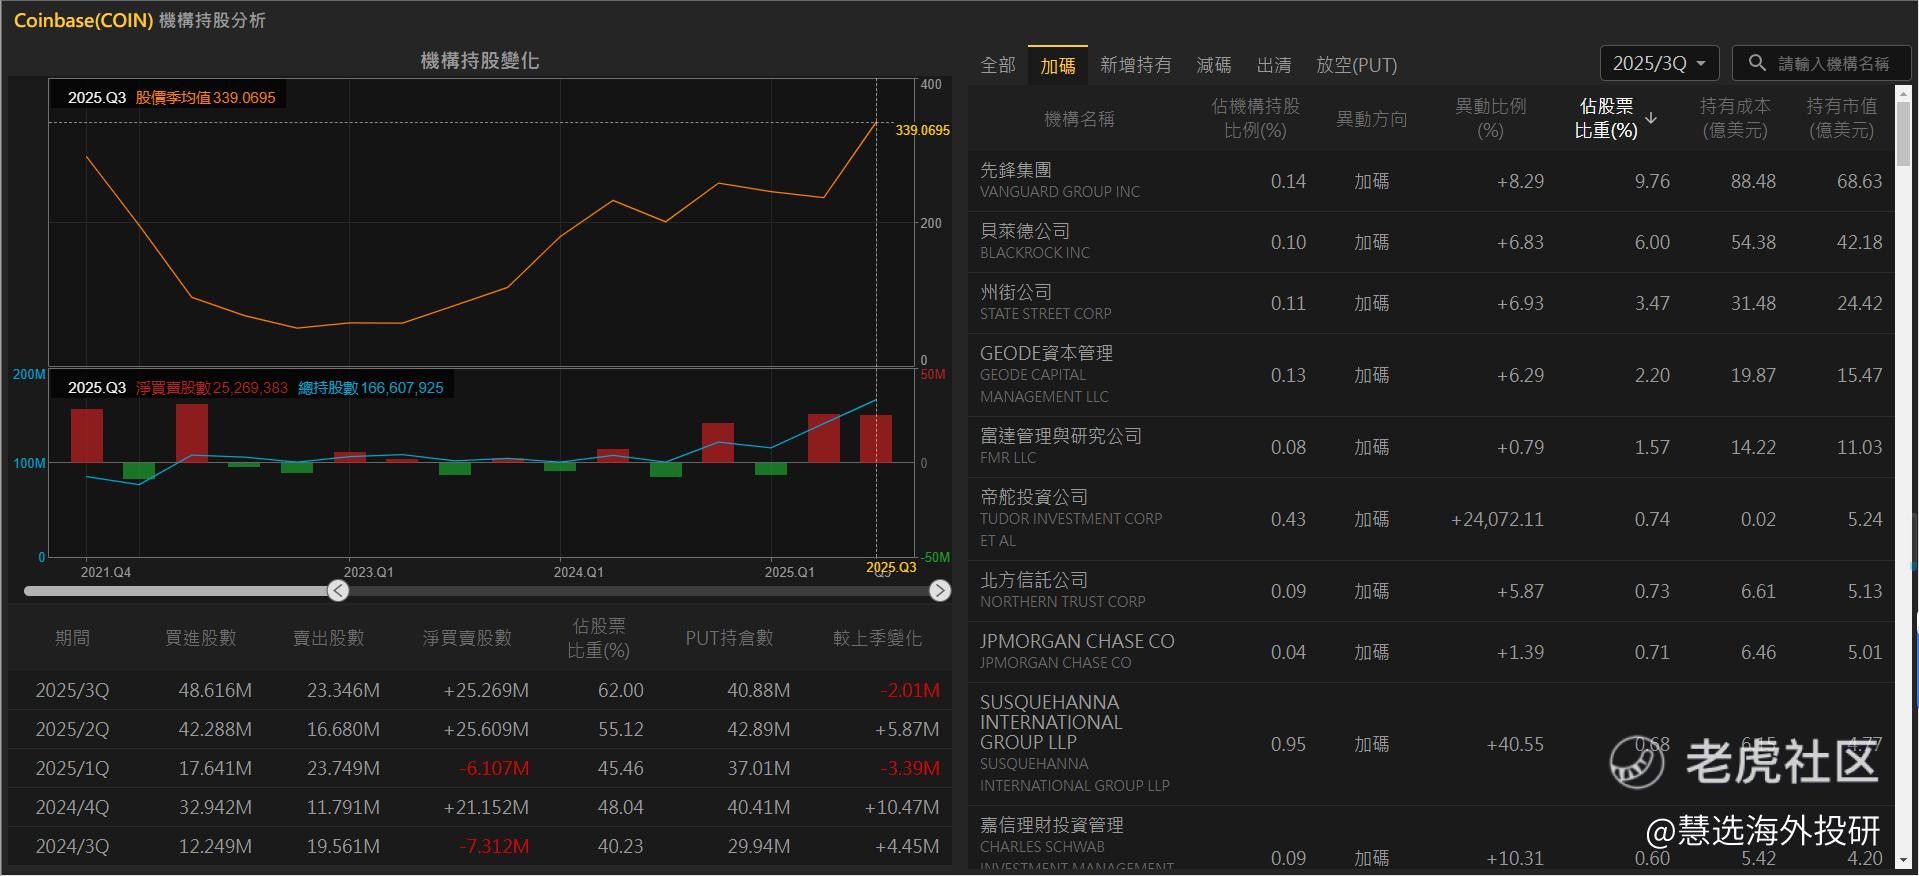Sort by 持有市值(億美元) column header
The width and height of the screenshot is (1919, 876).
[x=1842, y=118]
